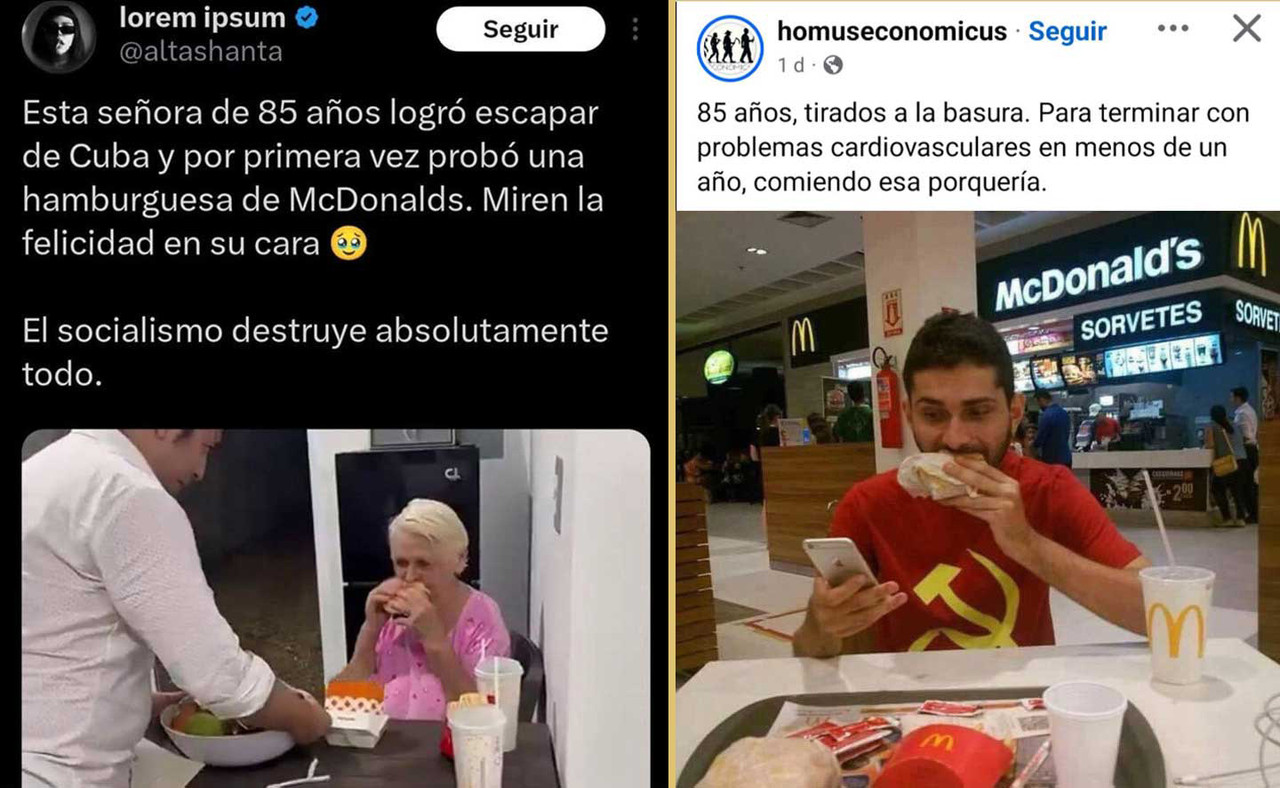Click the @altashanta handle
Viewport: 1280px width, 788px height.
200,52
